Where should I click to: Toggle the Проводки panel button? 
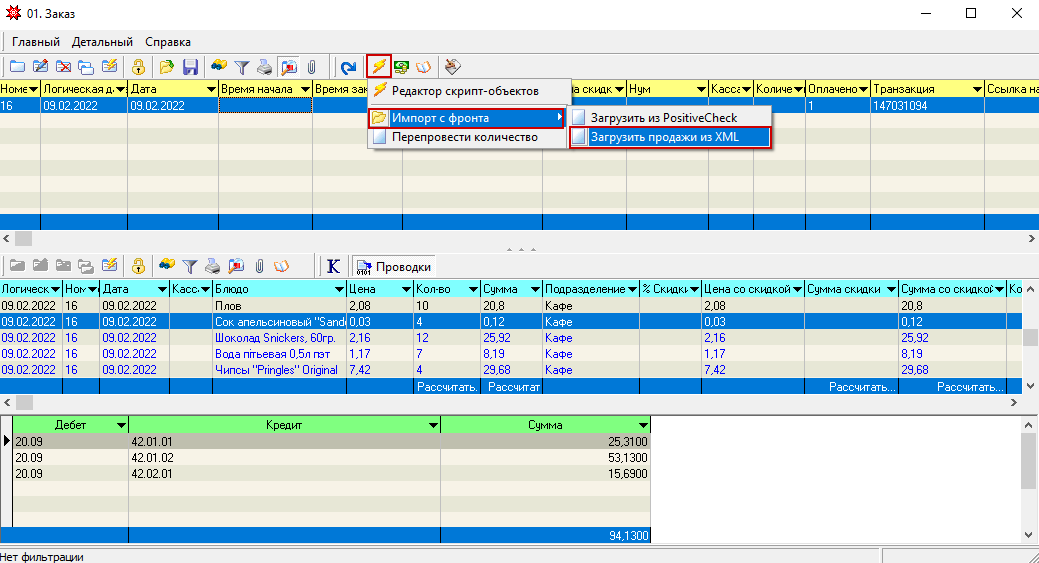(394, 267)
